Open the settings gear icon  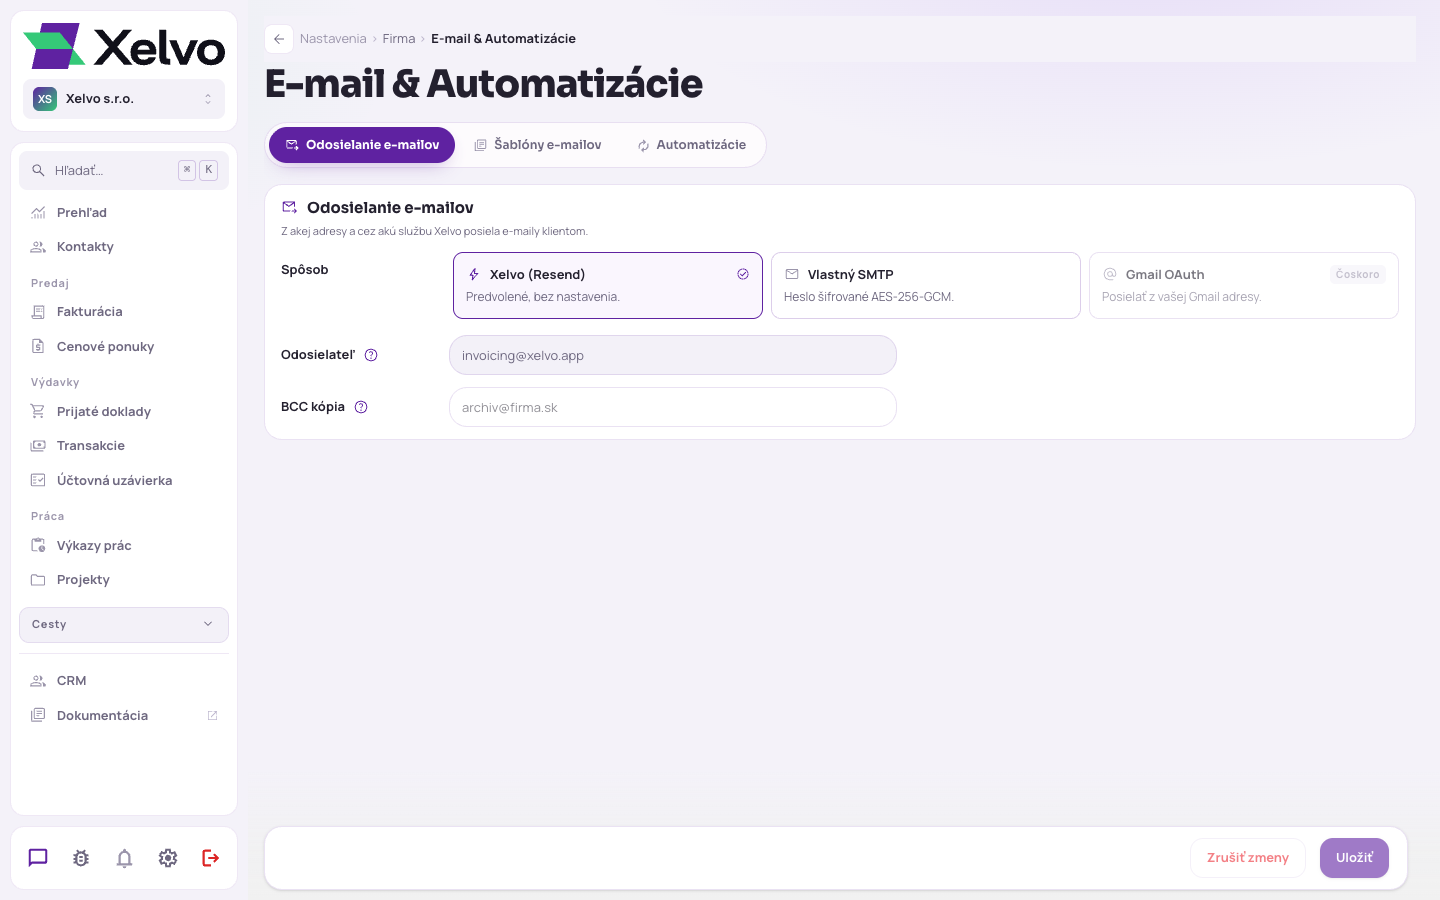pyautogui.click(x=168, y=858)
